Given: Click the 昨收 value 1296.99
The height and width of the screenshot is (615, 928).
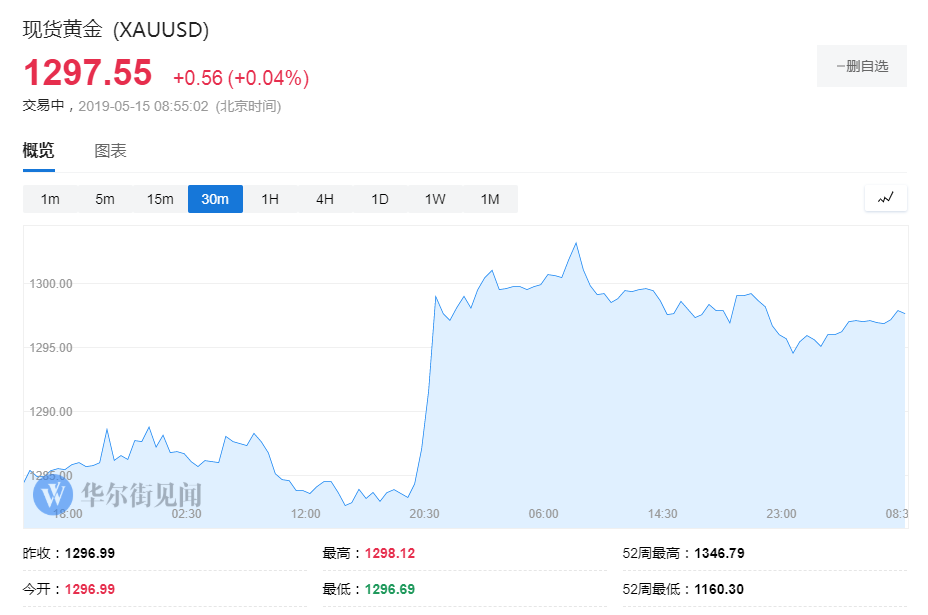Looking at the screenshot, I should [90, 551].
